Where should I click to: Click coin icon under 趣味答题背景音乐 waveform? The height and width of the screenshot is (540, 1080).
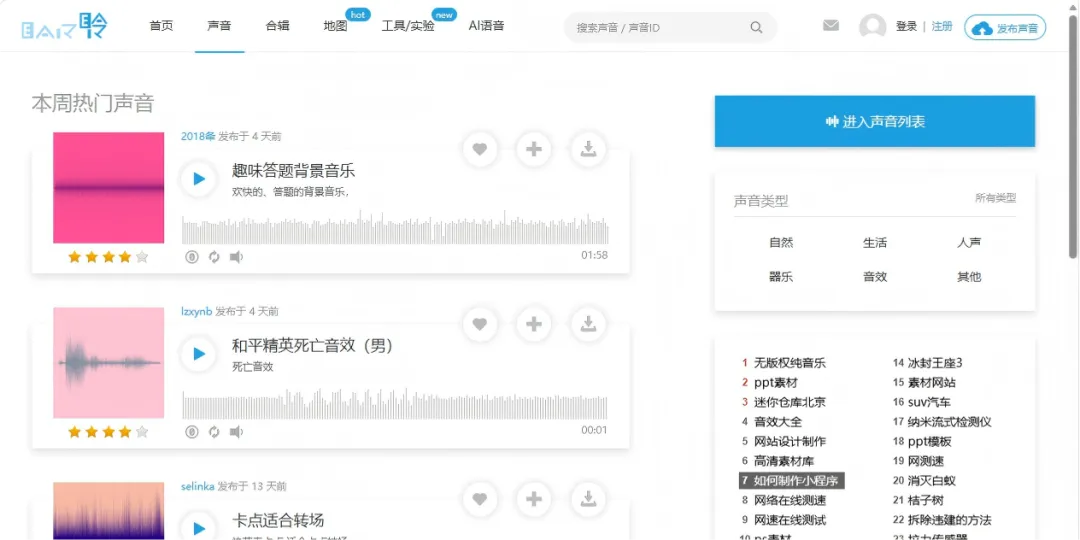pos(192,257)
